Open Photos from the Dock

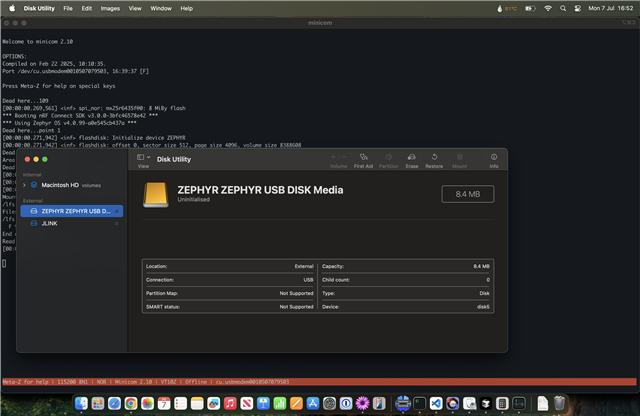click(147, 403)
